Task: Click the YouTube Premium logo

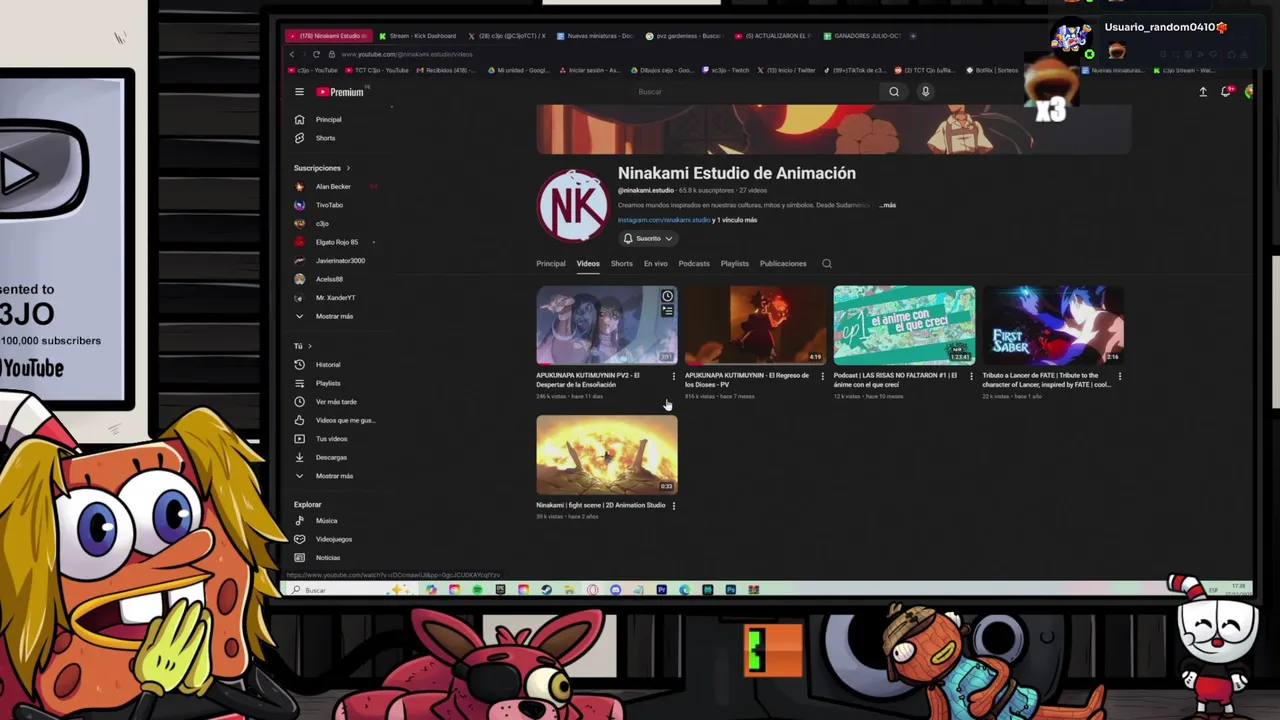Action: 341,92
